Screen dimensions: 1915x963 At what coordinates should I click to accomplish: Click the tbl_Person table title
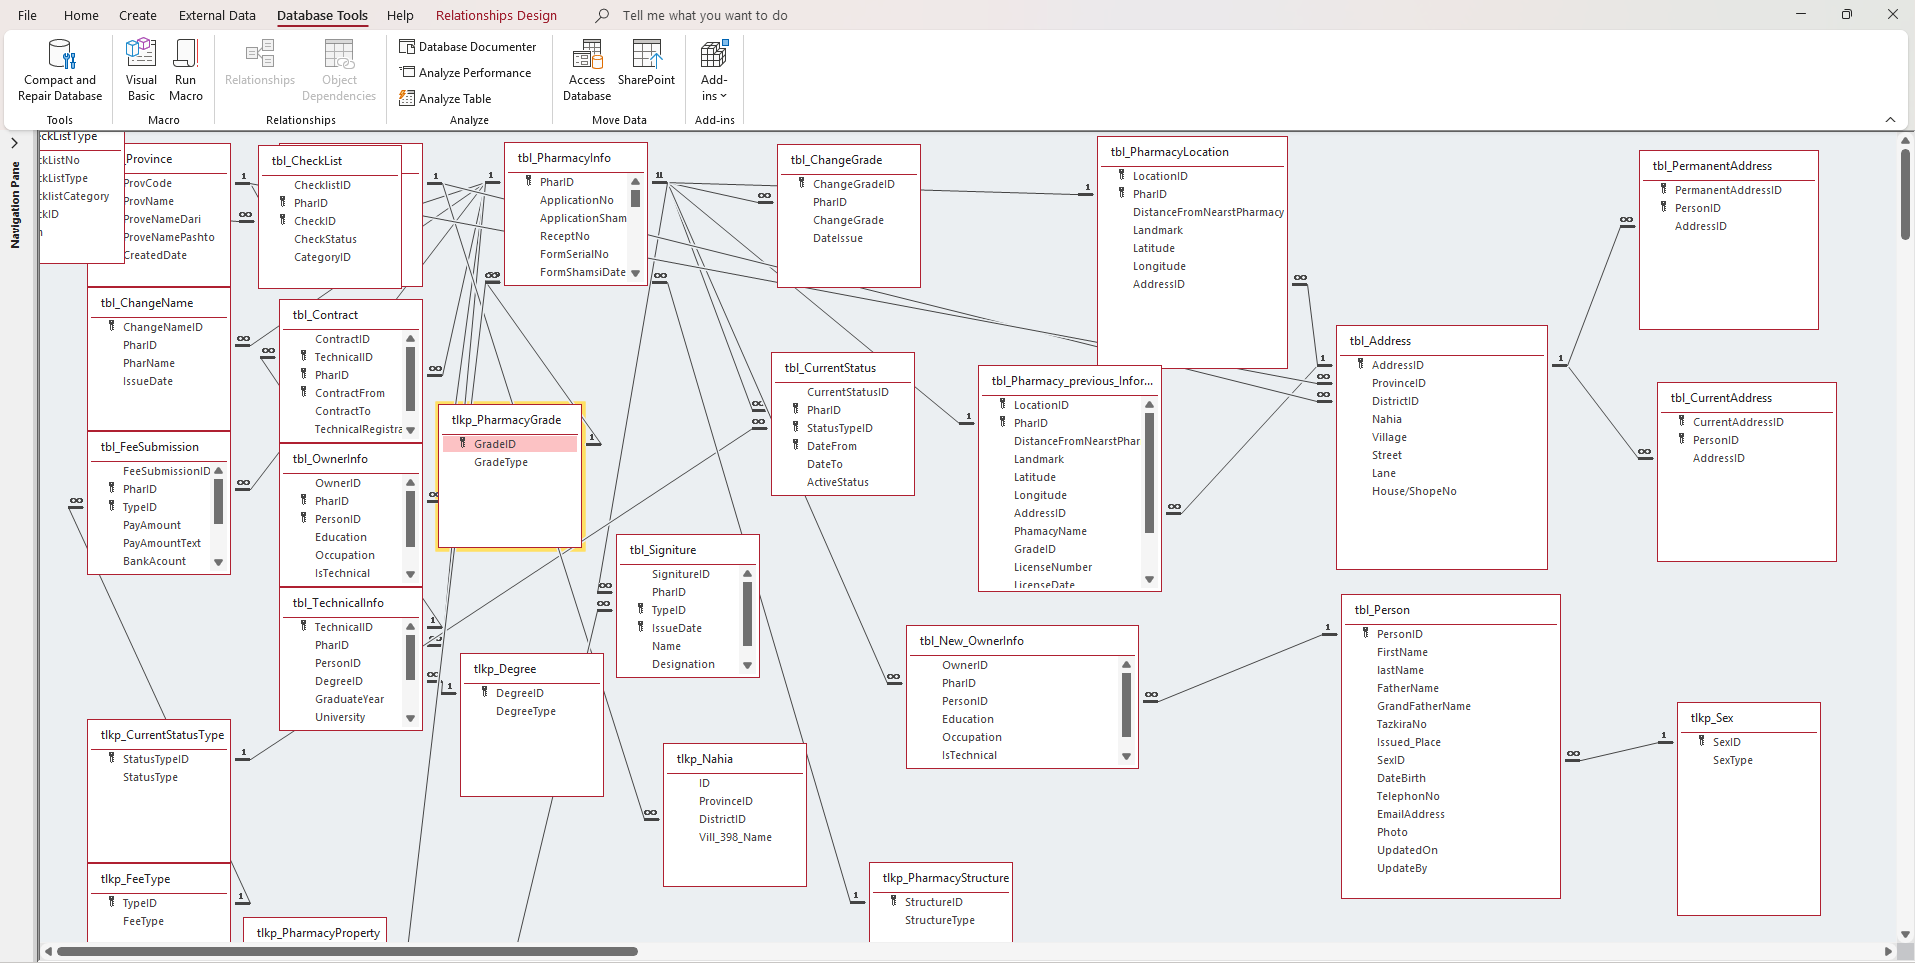coord(1382,610)
